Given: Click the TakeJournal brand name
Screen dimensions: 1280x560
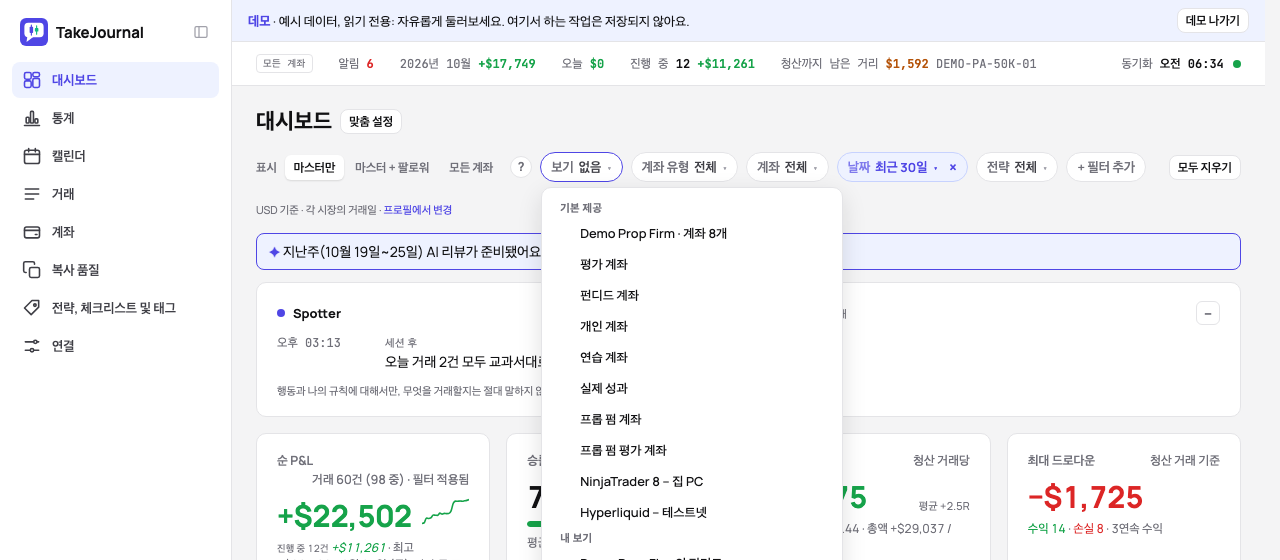Looking at the screenshot, I should (100, 32).
